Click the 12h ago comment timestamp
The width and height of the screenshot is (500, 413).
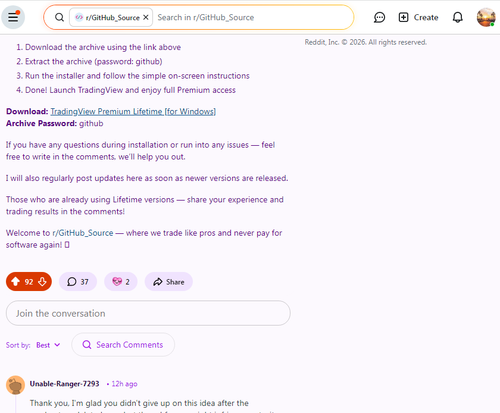tap(124, 384)
